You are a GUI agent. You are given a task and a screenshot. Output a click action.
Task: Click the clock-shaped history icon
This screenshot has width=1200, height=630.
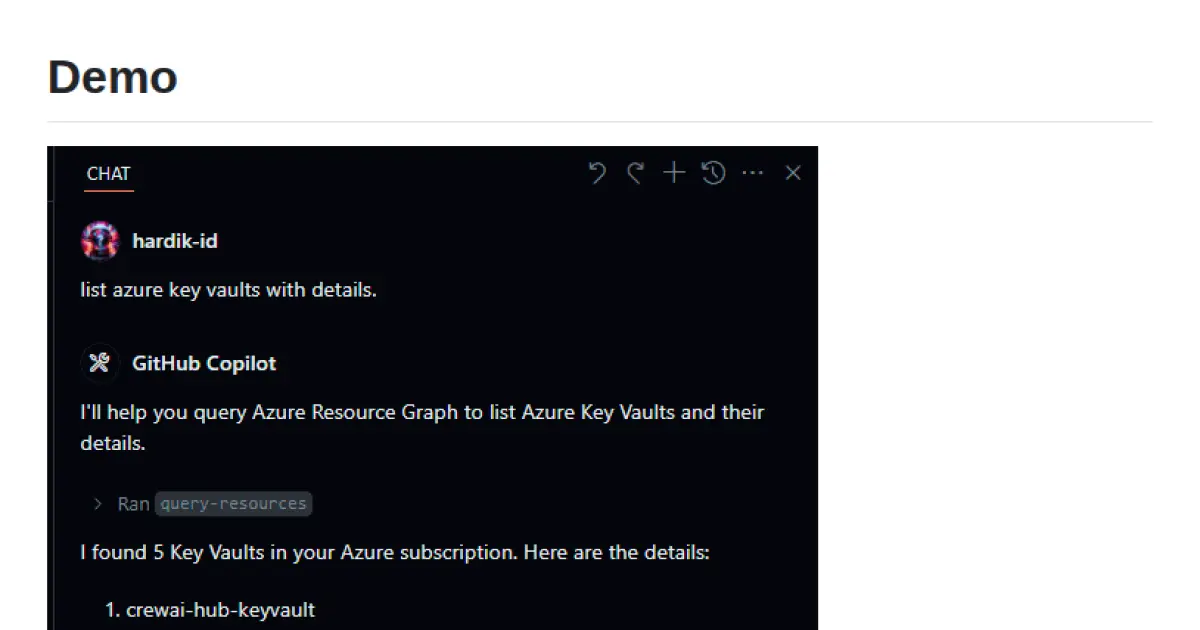coord(713,172)
